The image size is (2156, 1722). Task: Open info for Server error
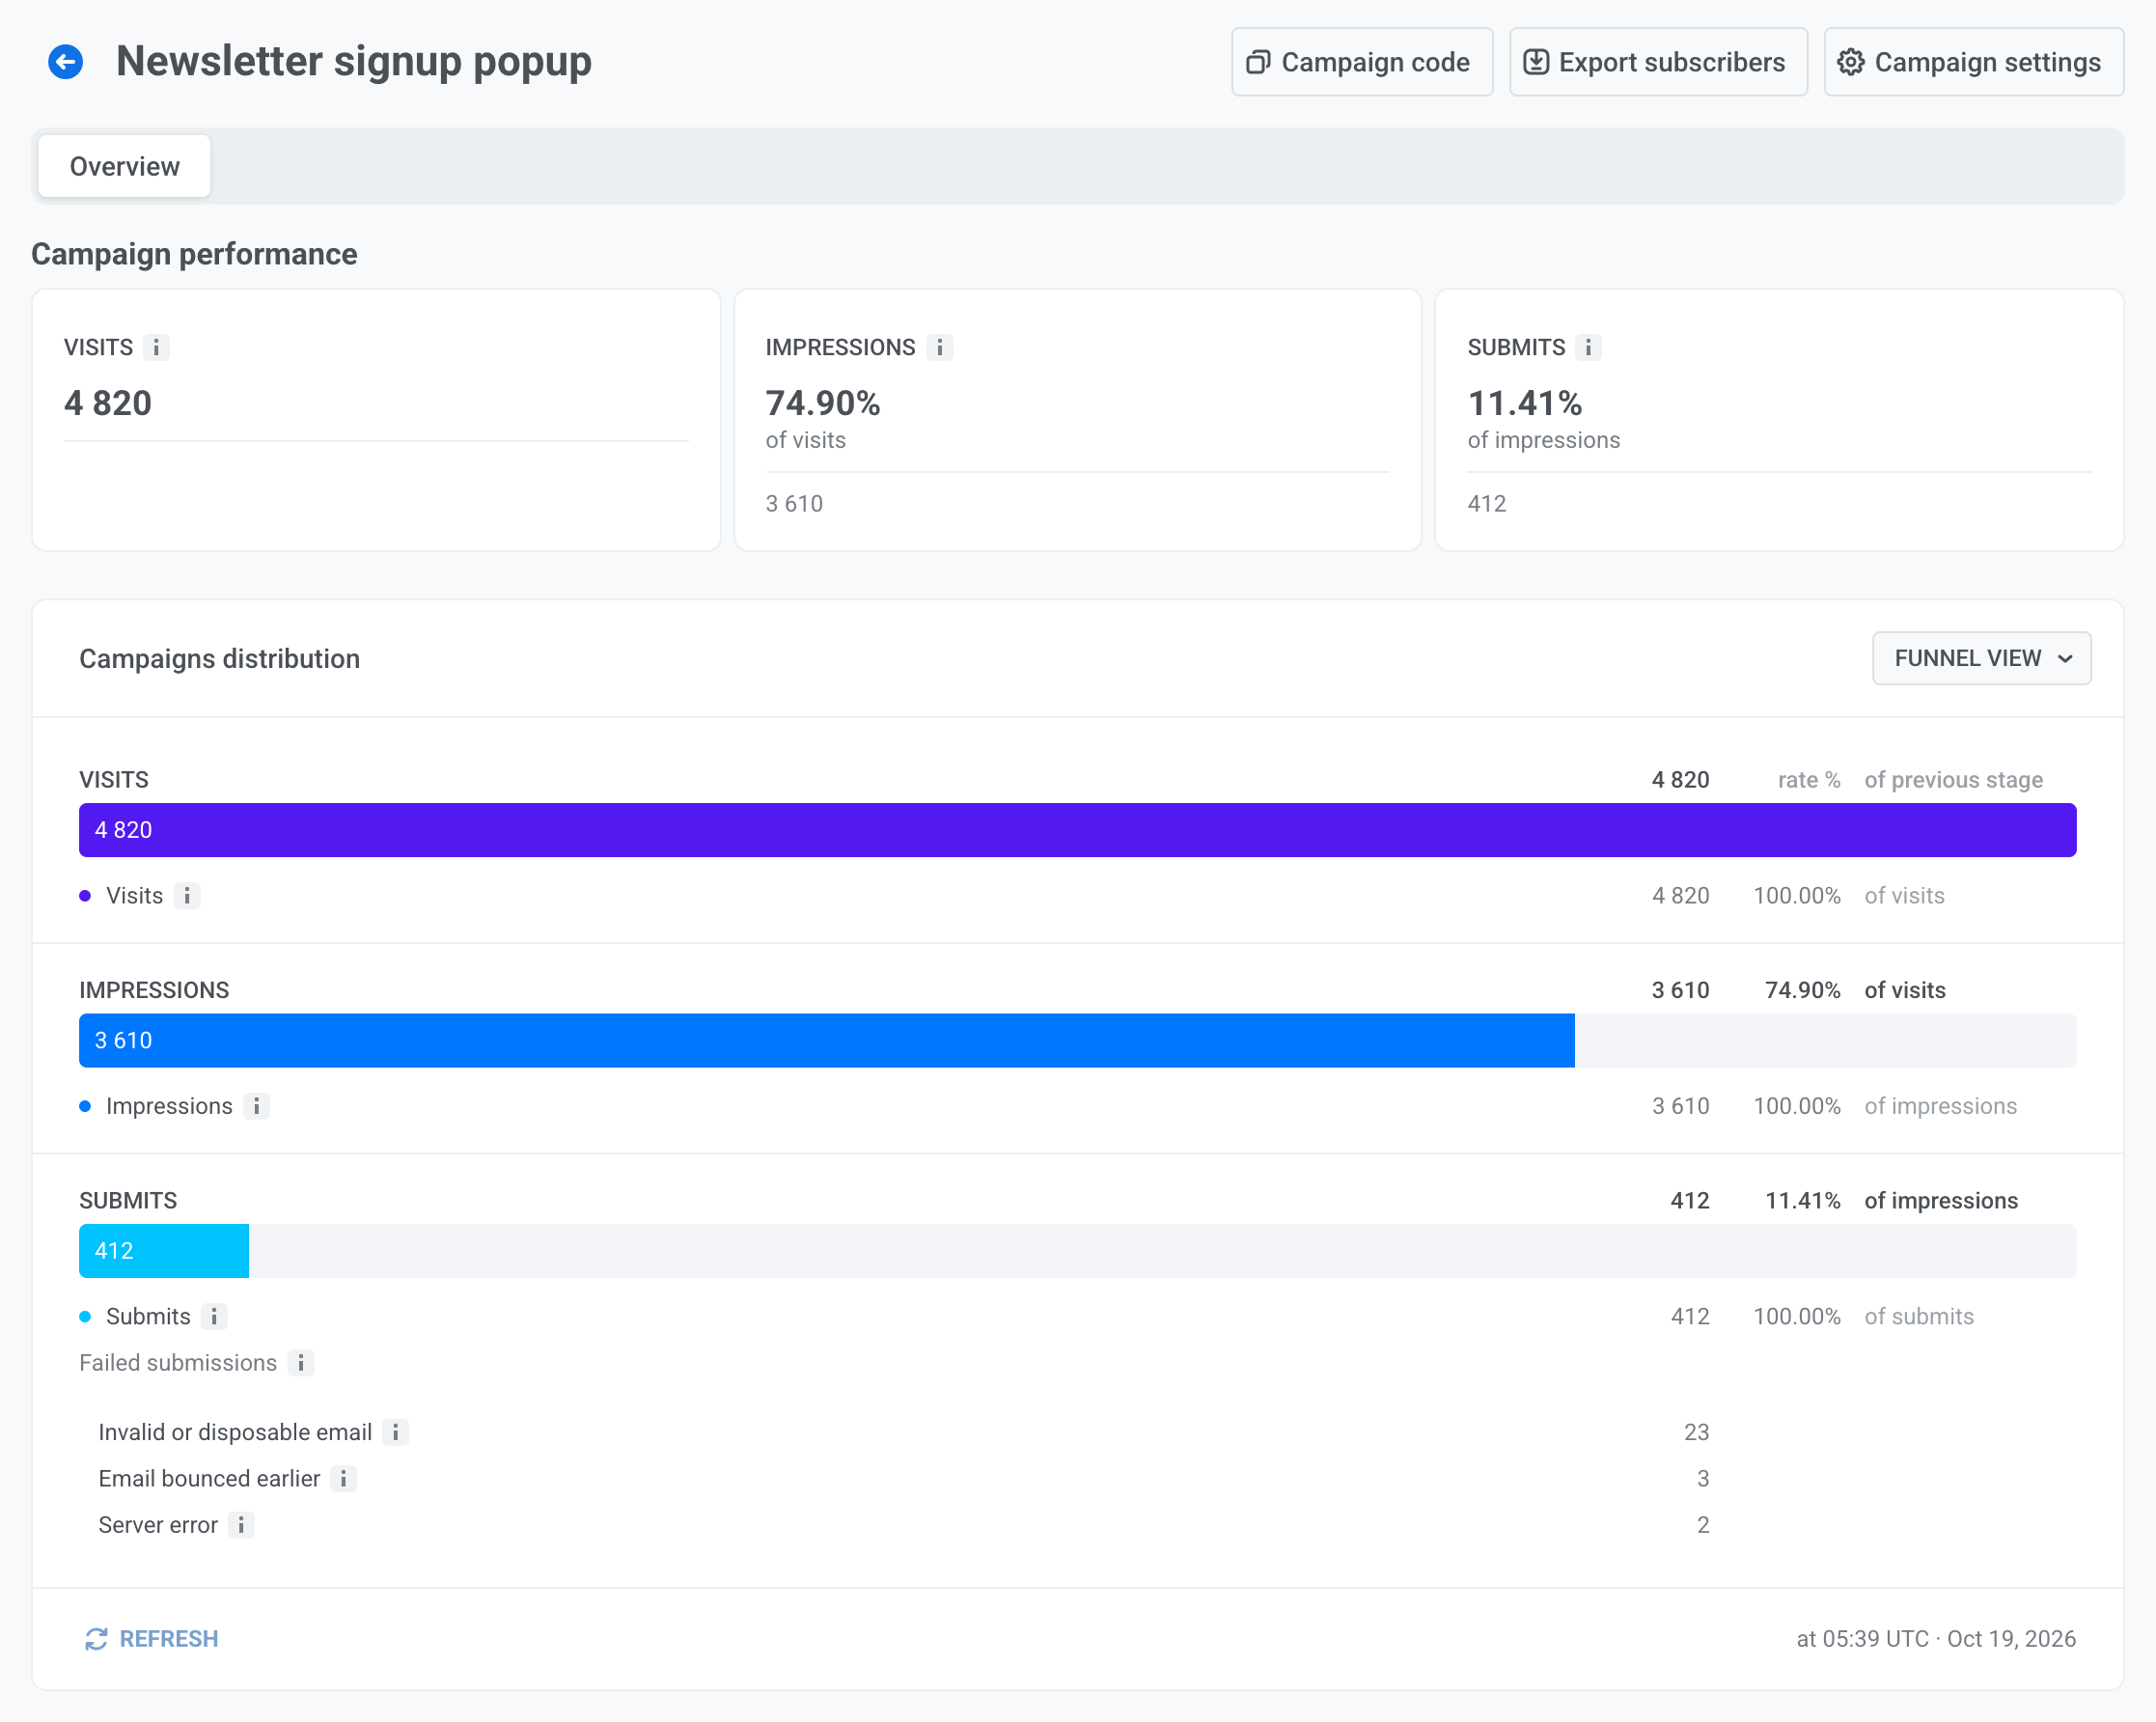[x=241, y=1525]
